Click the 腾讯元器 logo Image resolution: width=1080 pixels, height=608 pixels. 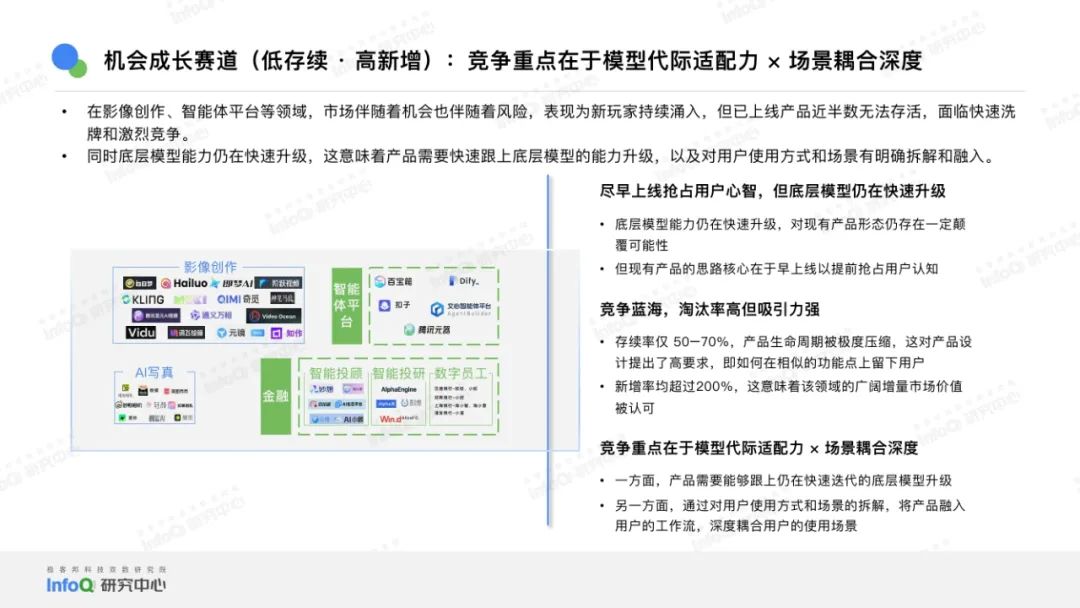pos(427,330)
